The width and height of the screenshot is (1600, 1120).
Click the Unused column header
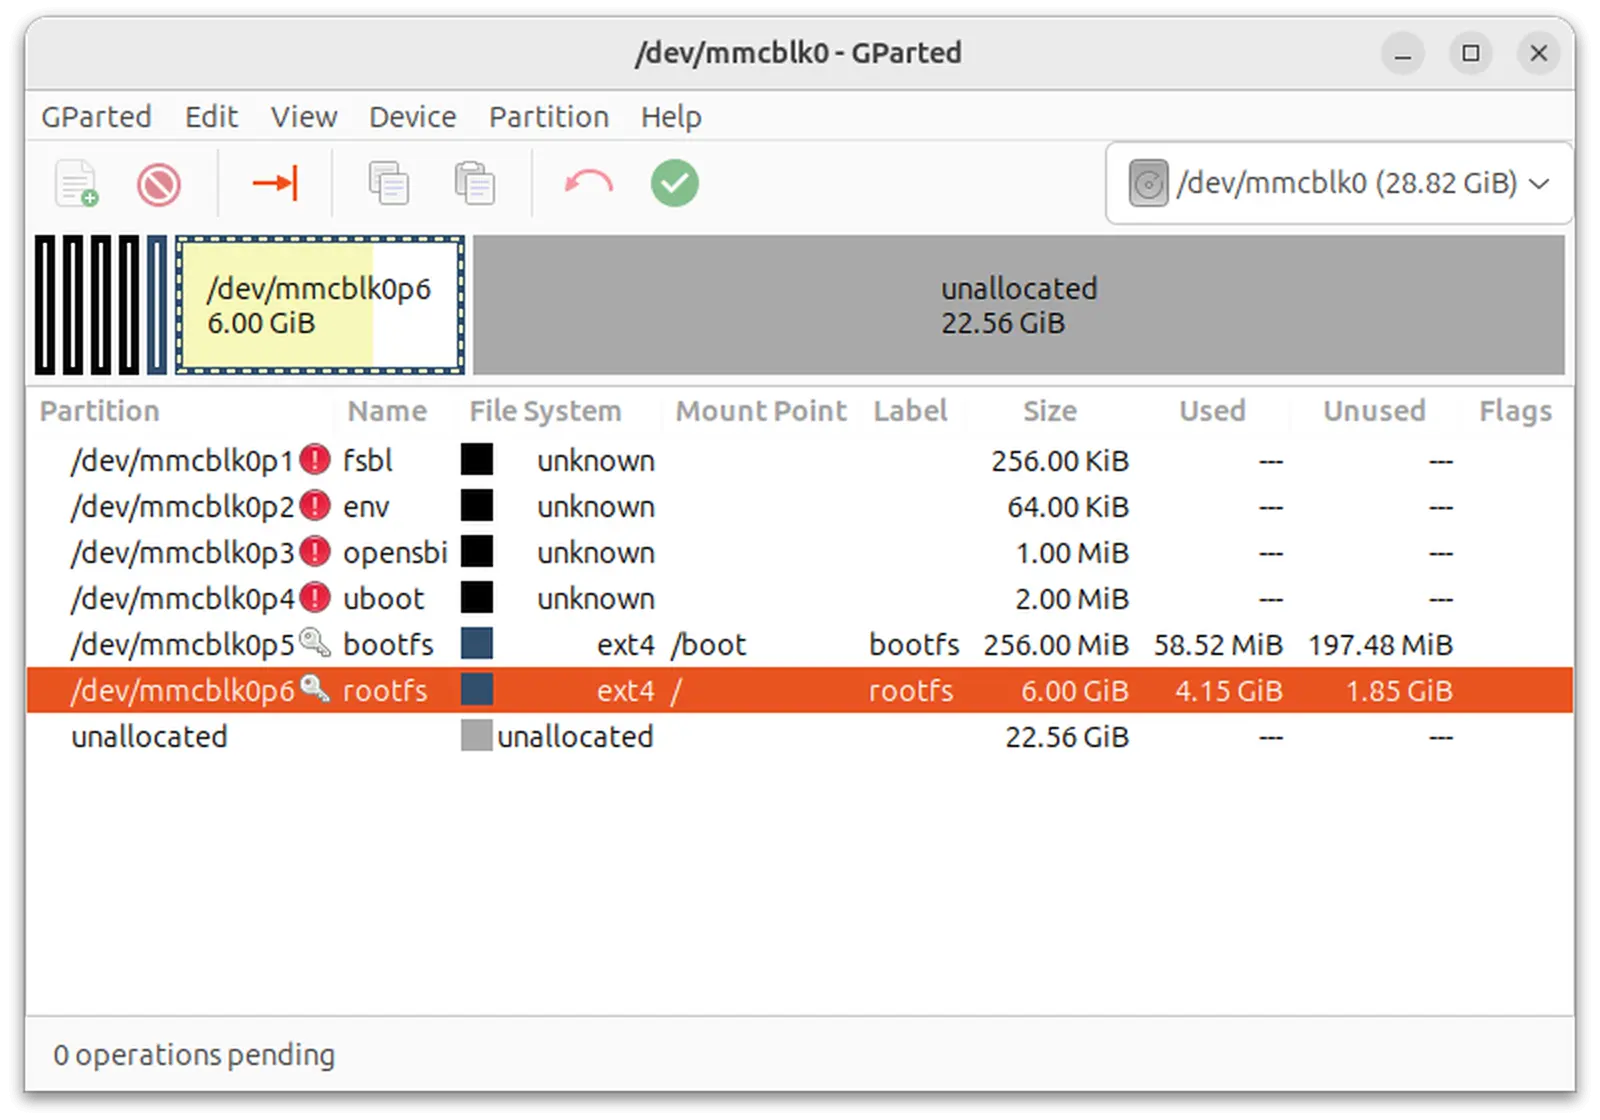tap(1374, 411)
